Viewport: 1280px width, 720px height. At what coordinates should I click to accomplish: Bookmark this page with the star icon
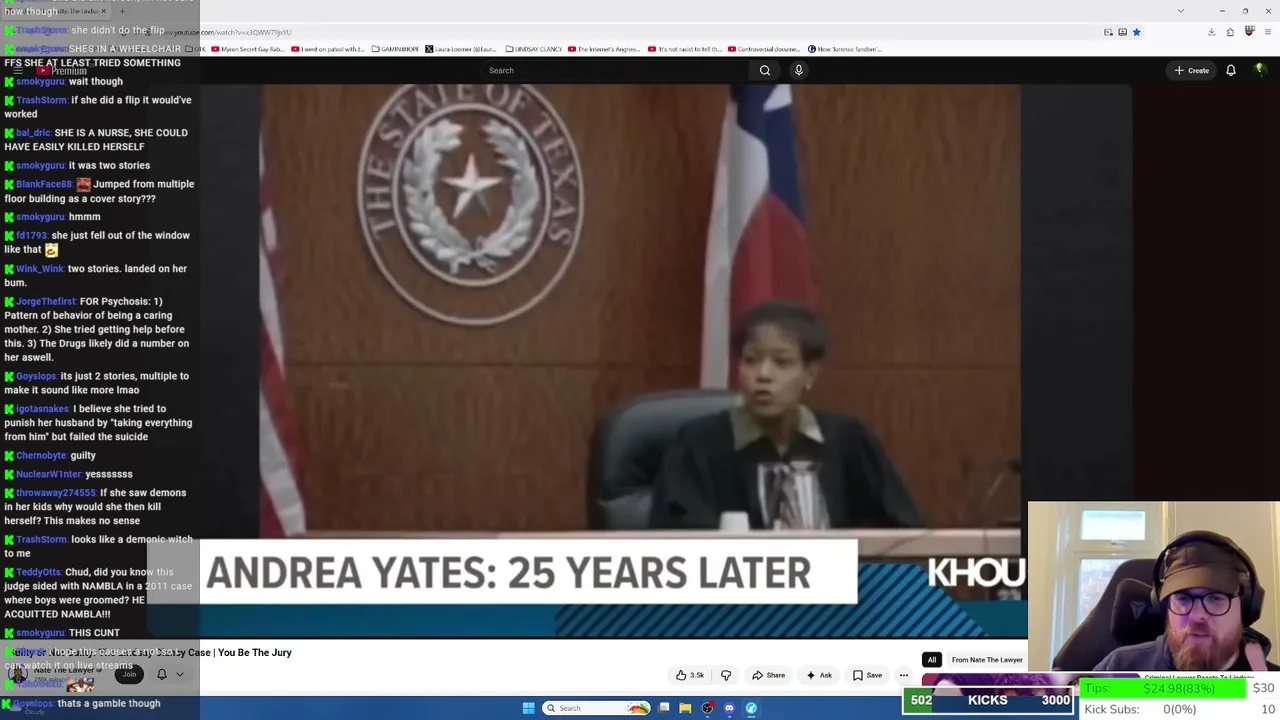[1136, 32]
